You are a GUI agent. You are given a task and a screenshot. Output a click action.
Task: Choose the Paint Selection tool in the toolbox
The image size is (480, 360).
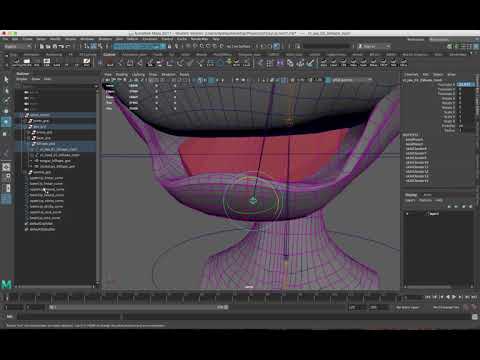click(x=6, y=101)
